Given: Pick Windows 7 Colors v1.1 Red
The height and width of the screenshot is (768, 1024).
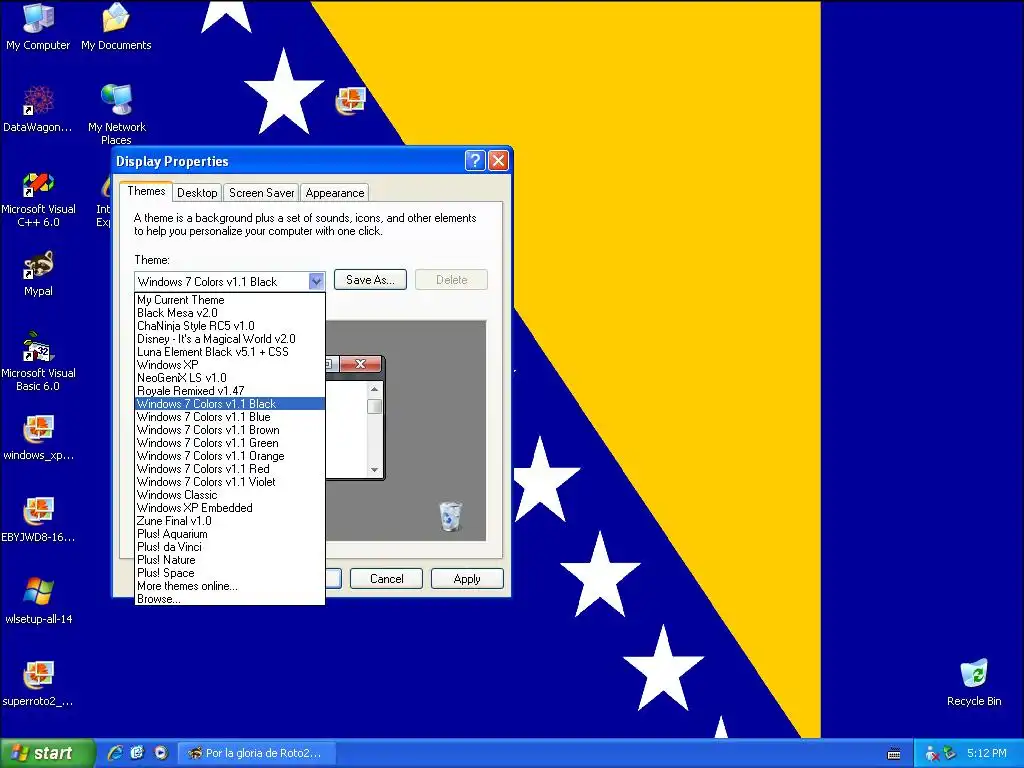Looking at the screenshot, I should (x=229, y=469).
